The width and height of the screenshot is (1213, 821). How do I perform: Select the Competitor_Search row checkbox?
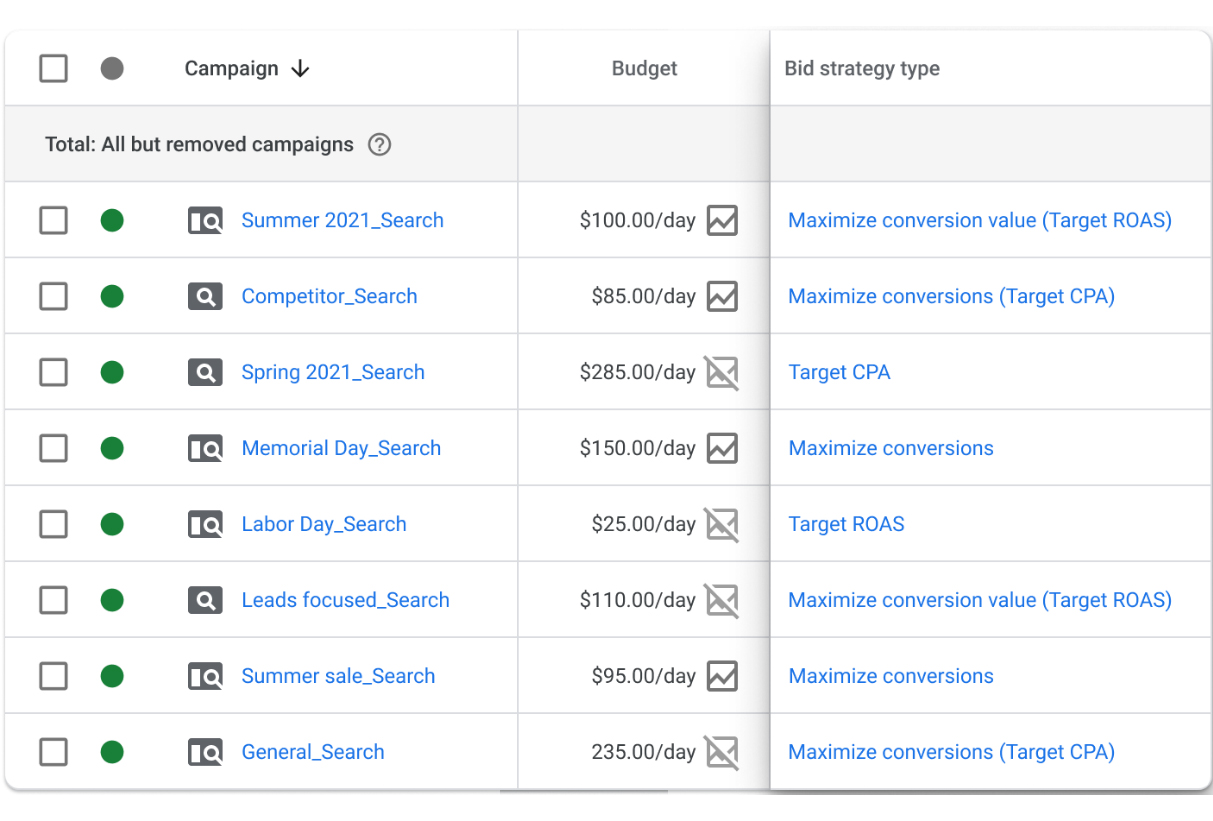pyautogui.click(x=53, y=296)
